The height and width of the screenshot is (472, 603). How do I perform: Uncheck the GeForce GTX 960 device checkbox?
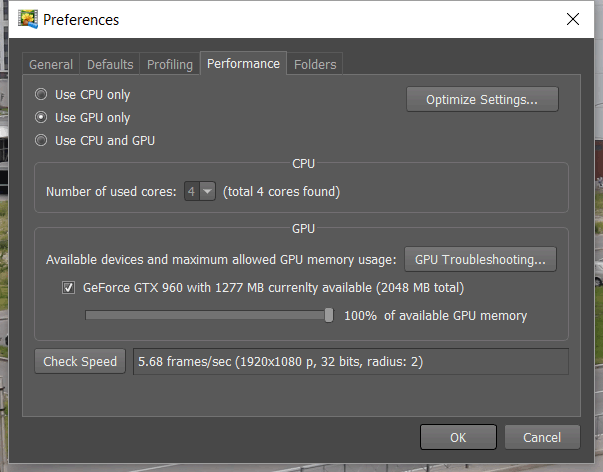[69, 288]
